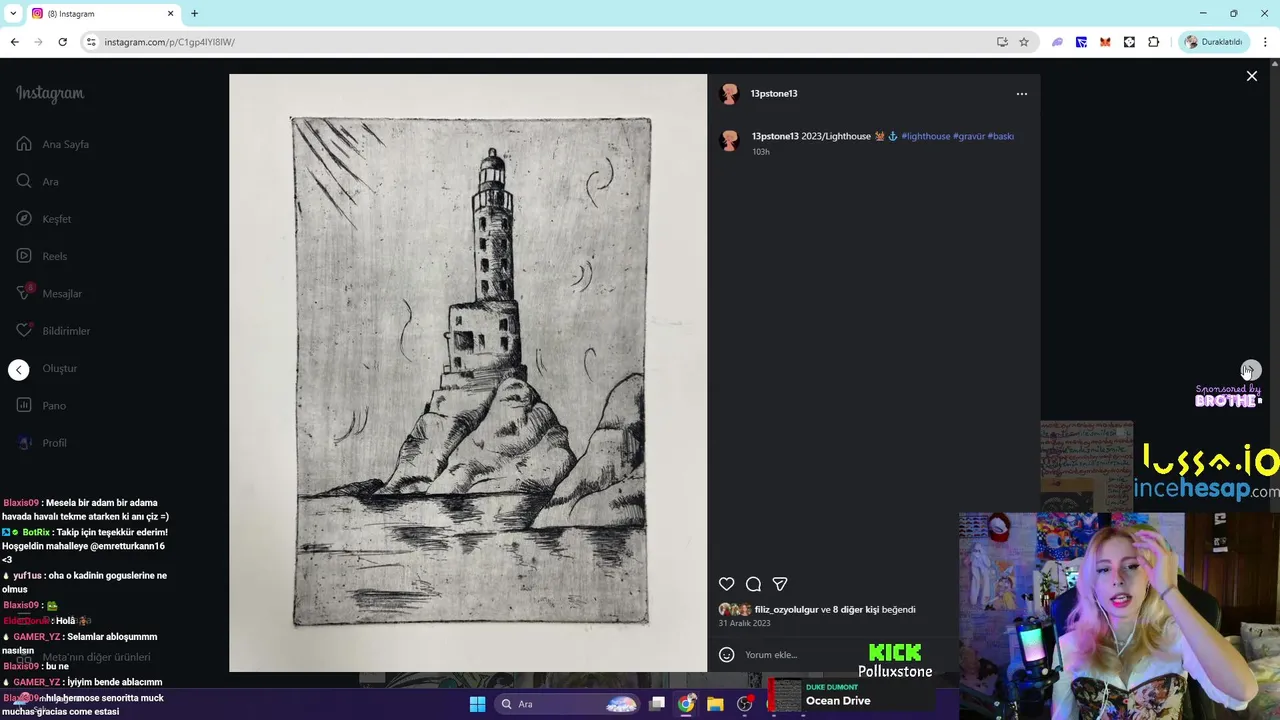Viewport: 1280px width, 720px height.
Task: Click the browser forward button
Action: (38, 42)
